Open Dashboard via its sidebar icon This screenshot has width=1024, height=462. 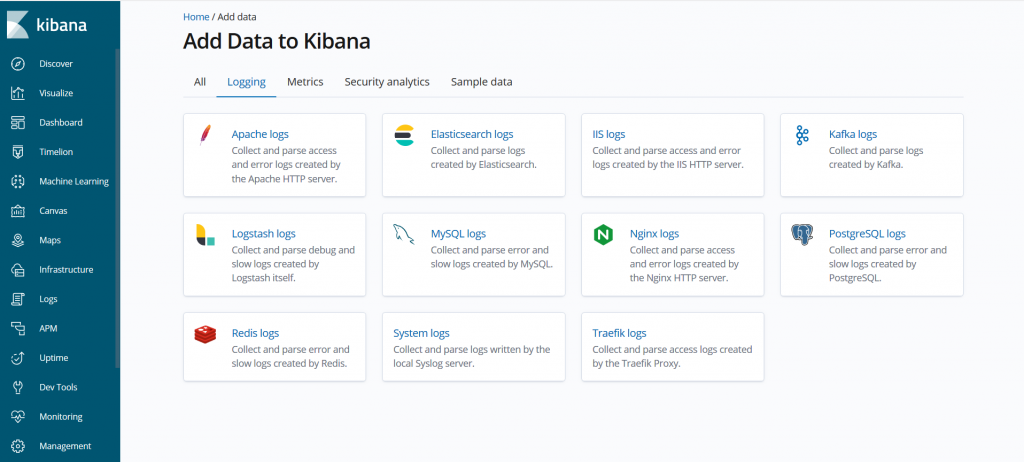18,122
